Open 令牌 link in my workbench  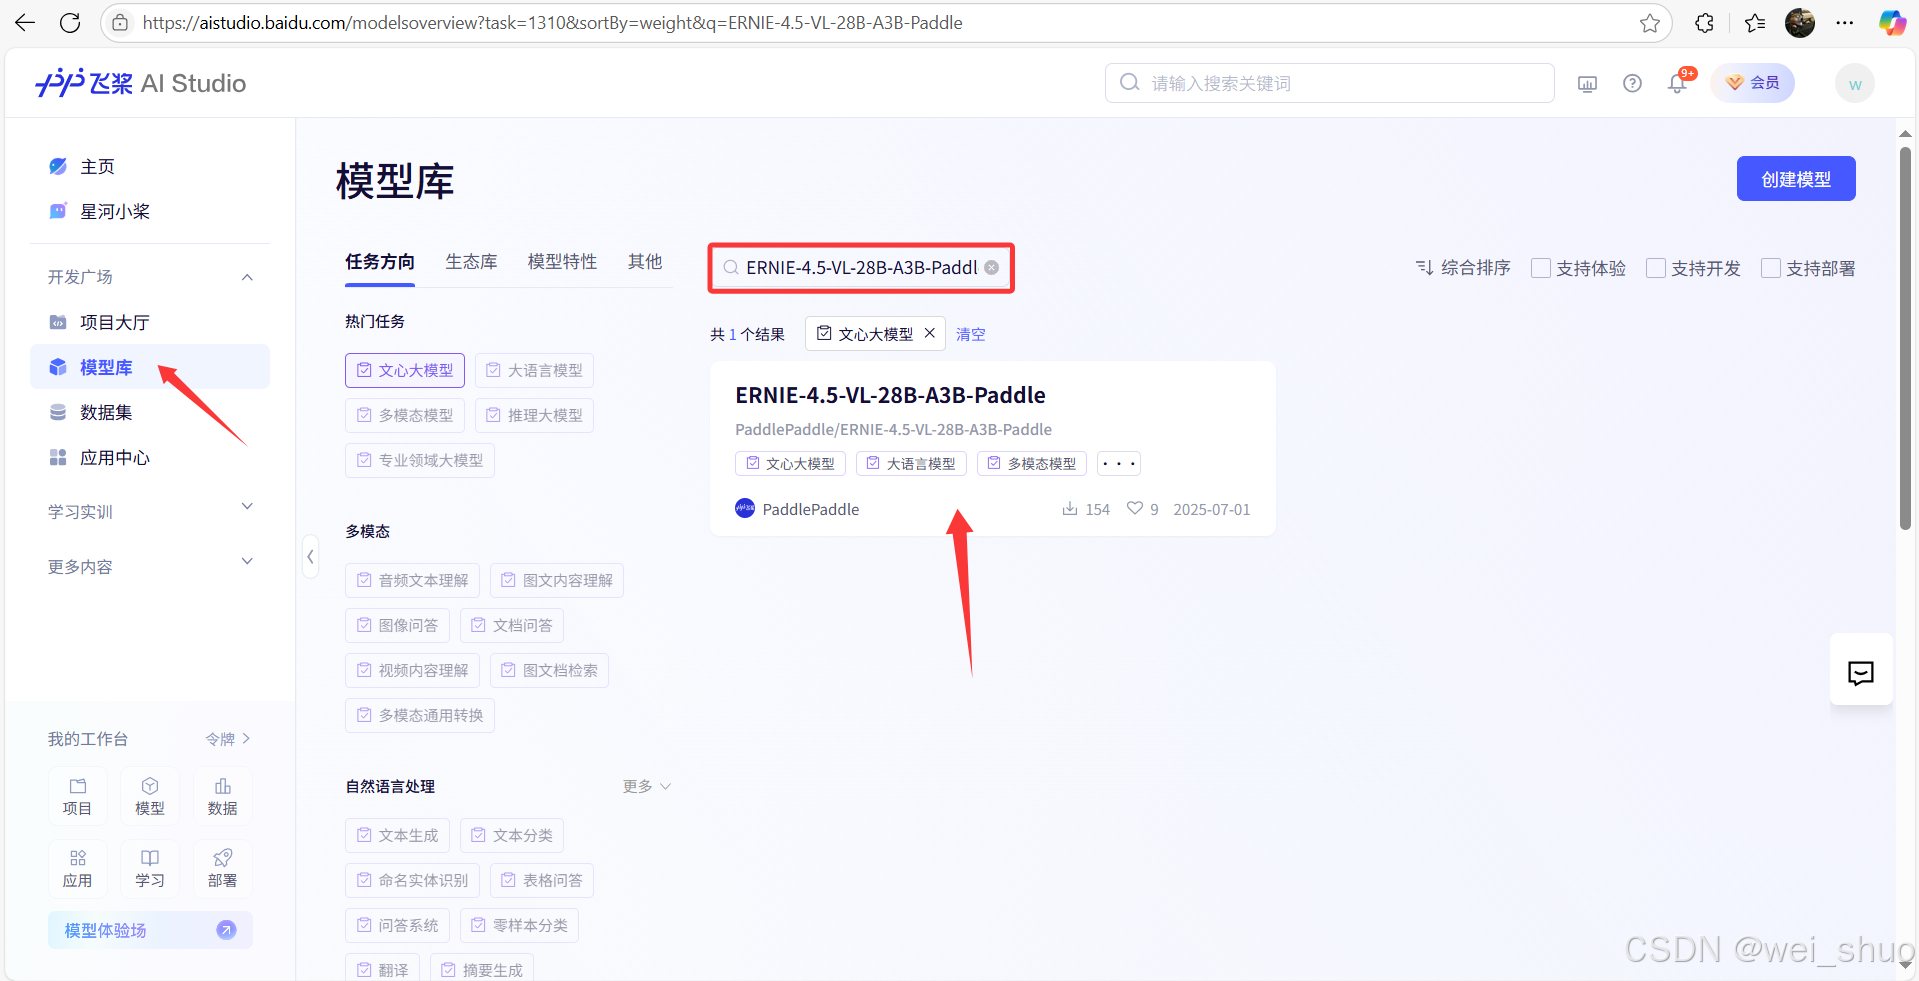tap(228, 739)
